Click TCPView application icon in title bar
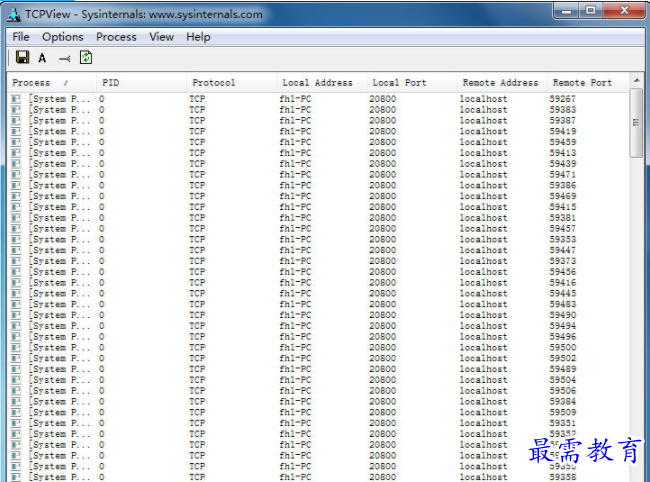Screen dimensions: 650x482 click(x=14, y=15)
